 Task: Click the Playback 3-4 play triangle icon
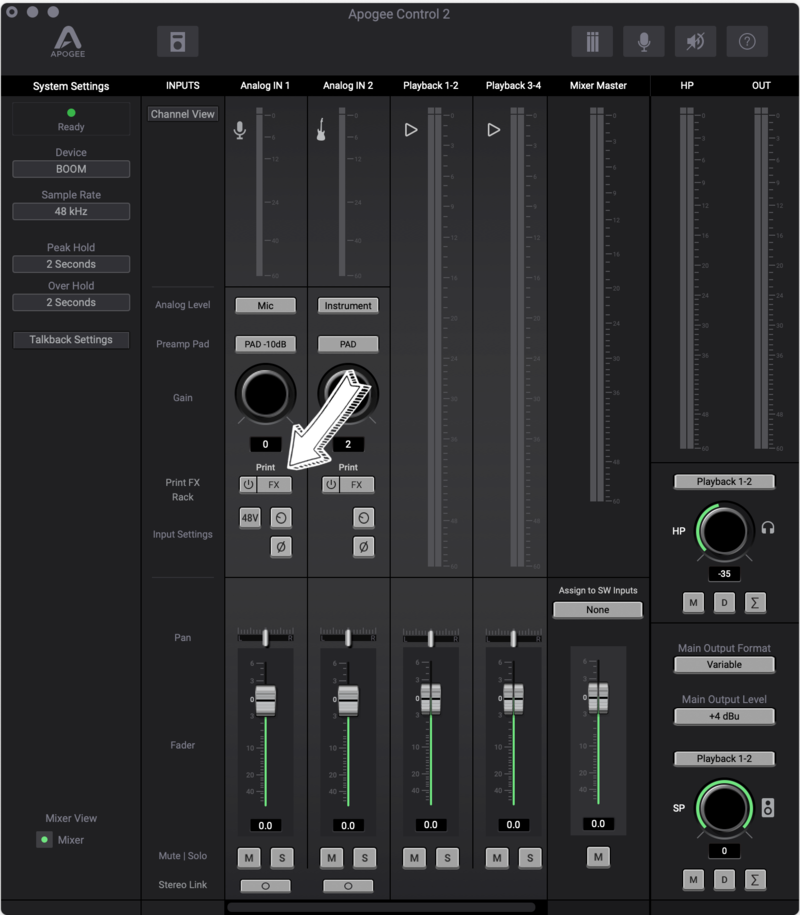494,130
